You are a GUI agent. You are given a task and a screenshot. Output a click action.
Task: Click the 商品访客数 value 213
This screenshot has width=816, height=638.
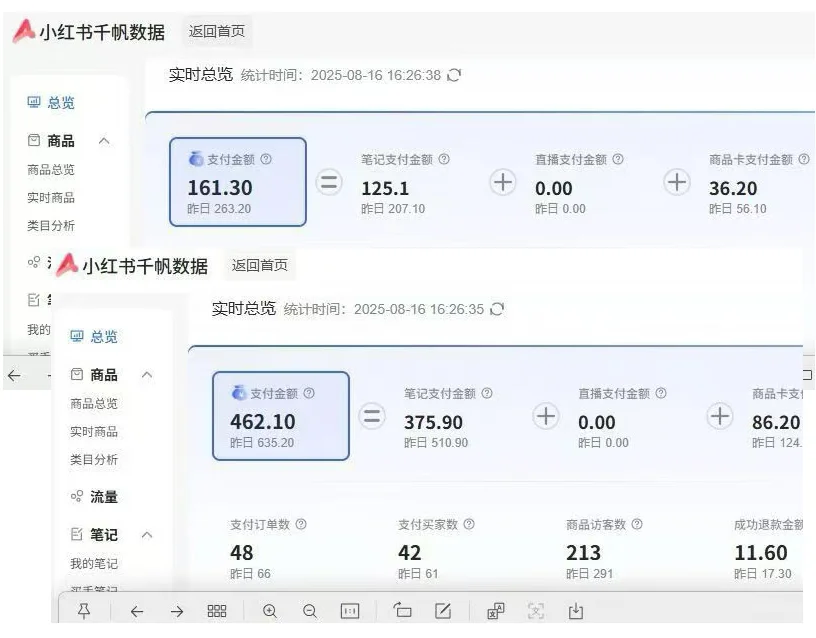click(x=583, y=553)
